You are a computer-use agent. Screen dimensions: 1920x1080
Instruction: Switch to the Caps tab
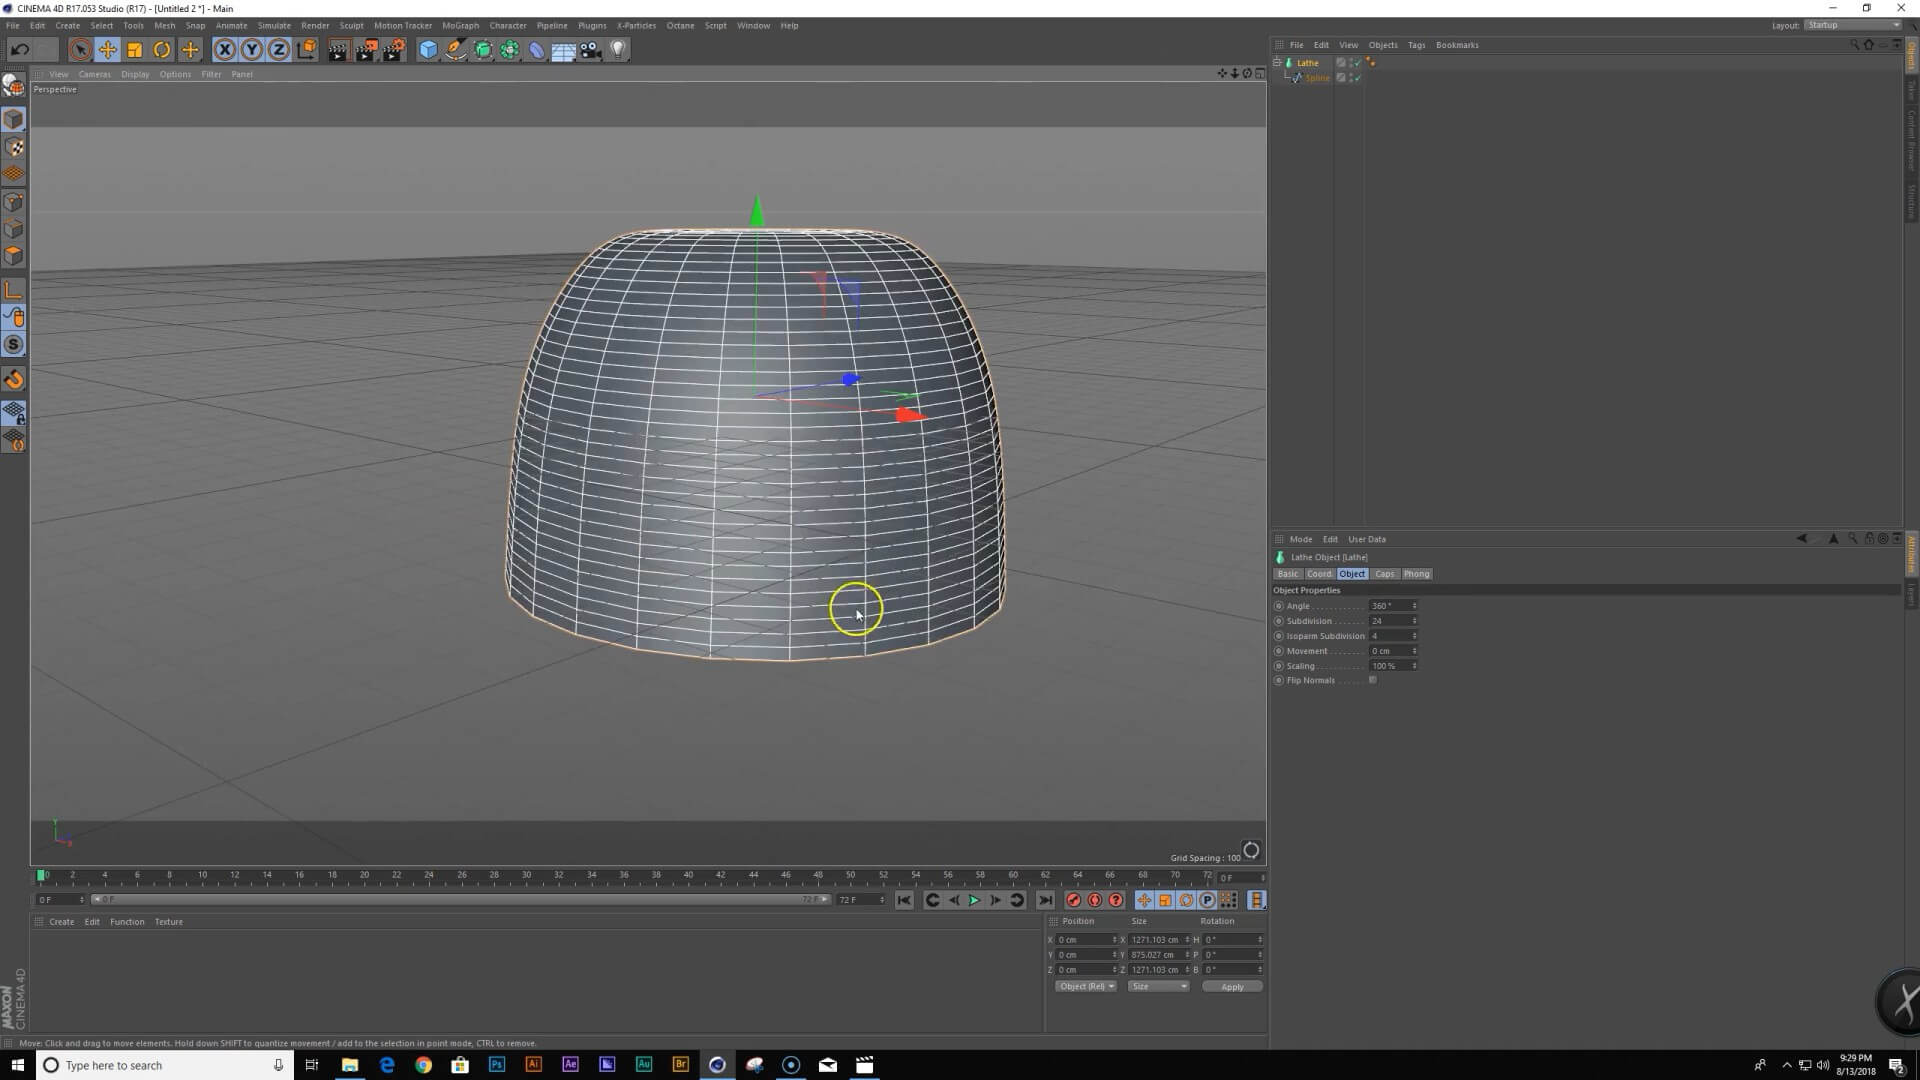coord(1384,574)
